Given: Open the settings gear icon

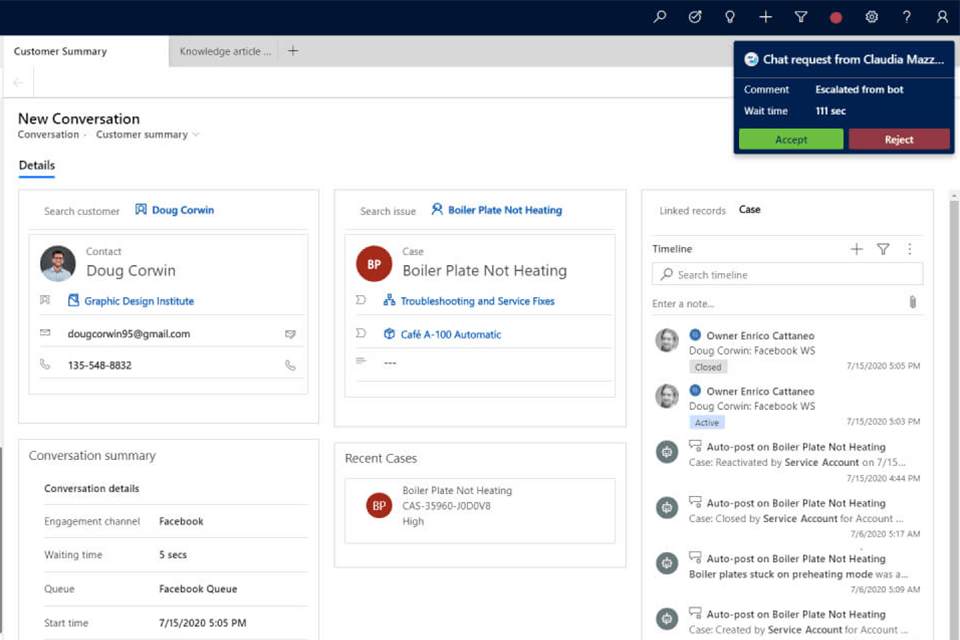Looking at the screenshot, I should [x=872, y=17].
